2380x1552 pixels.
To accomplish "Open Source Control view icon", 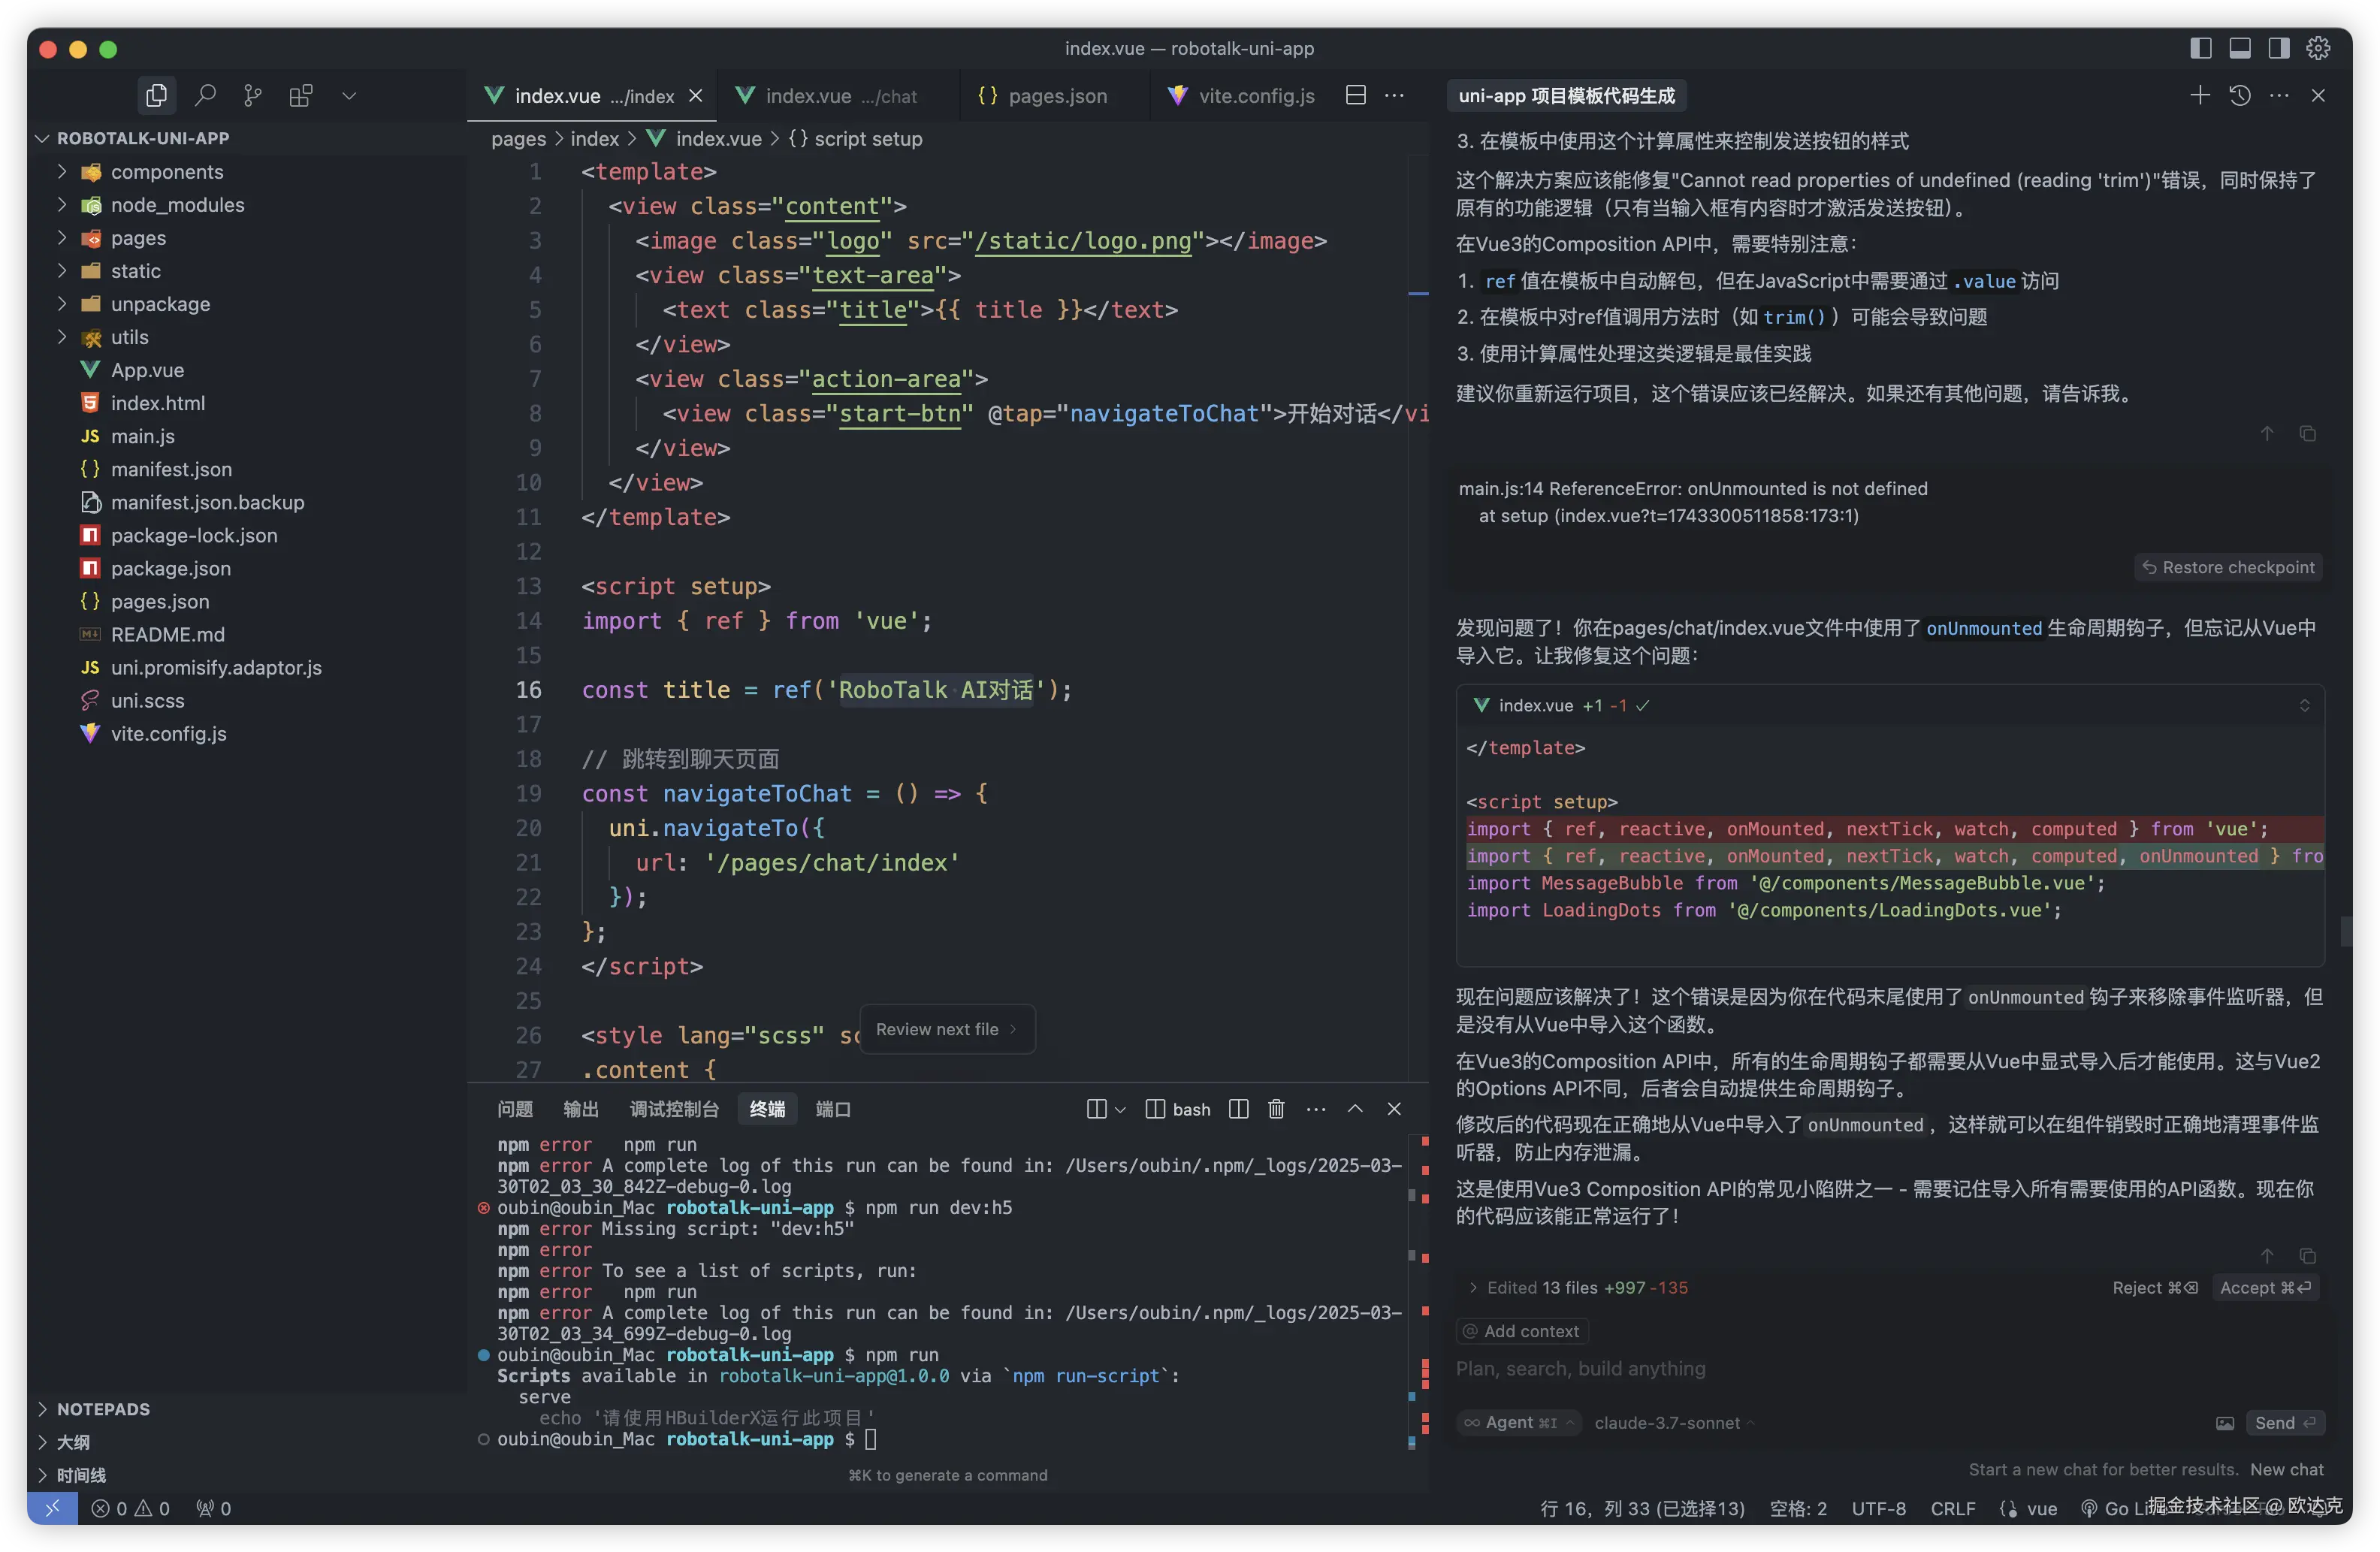I will pos(253,95).
